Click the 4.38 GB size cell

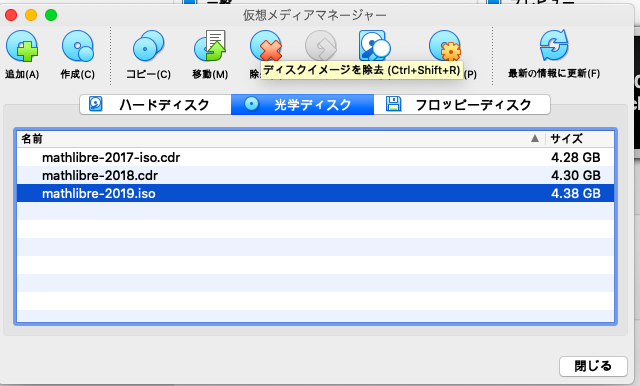tap(576, 193)
